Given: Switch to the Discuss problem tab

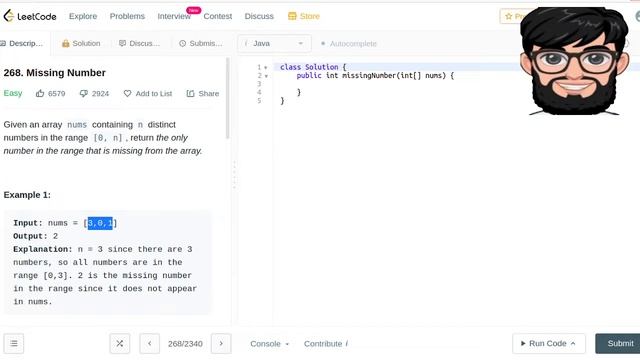Looking at the screenshot, I should tap(139, 43).
